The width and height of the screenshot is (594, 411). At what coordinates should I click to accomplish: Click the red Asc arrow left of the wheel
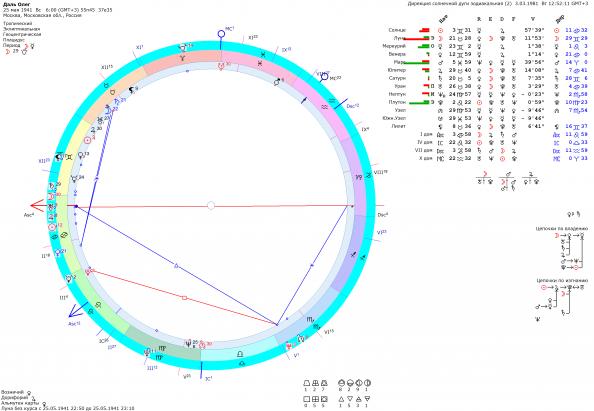click(37, 206)
